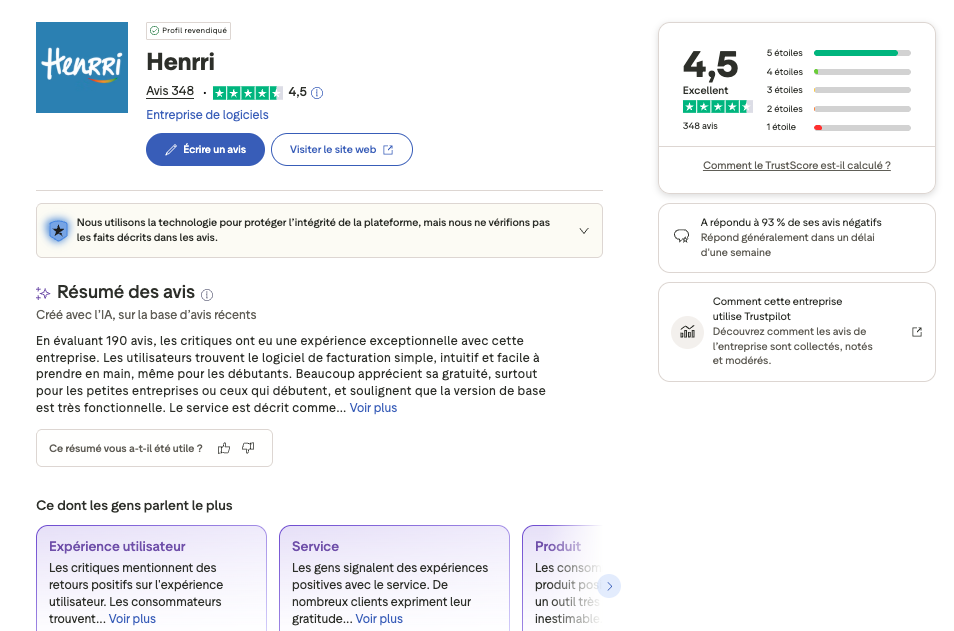954x631 pixels.
Task: Click the thumbs-down icon for the summary
Action: pyautogui.click(x=248, y=448)
